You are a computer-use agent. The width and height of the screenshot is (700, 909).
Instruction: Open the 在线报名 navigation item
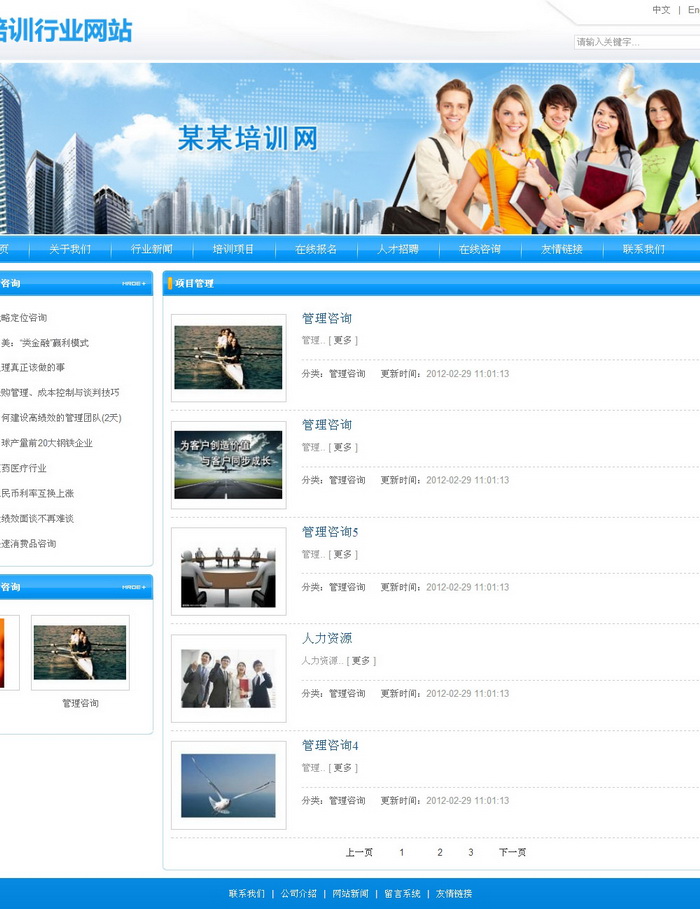(315, 249)
